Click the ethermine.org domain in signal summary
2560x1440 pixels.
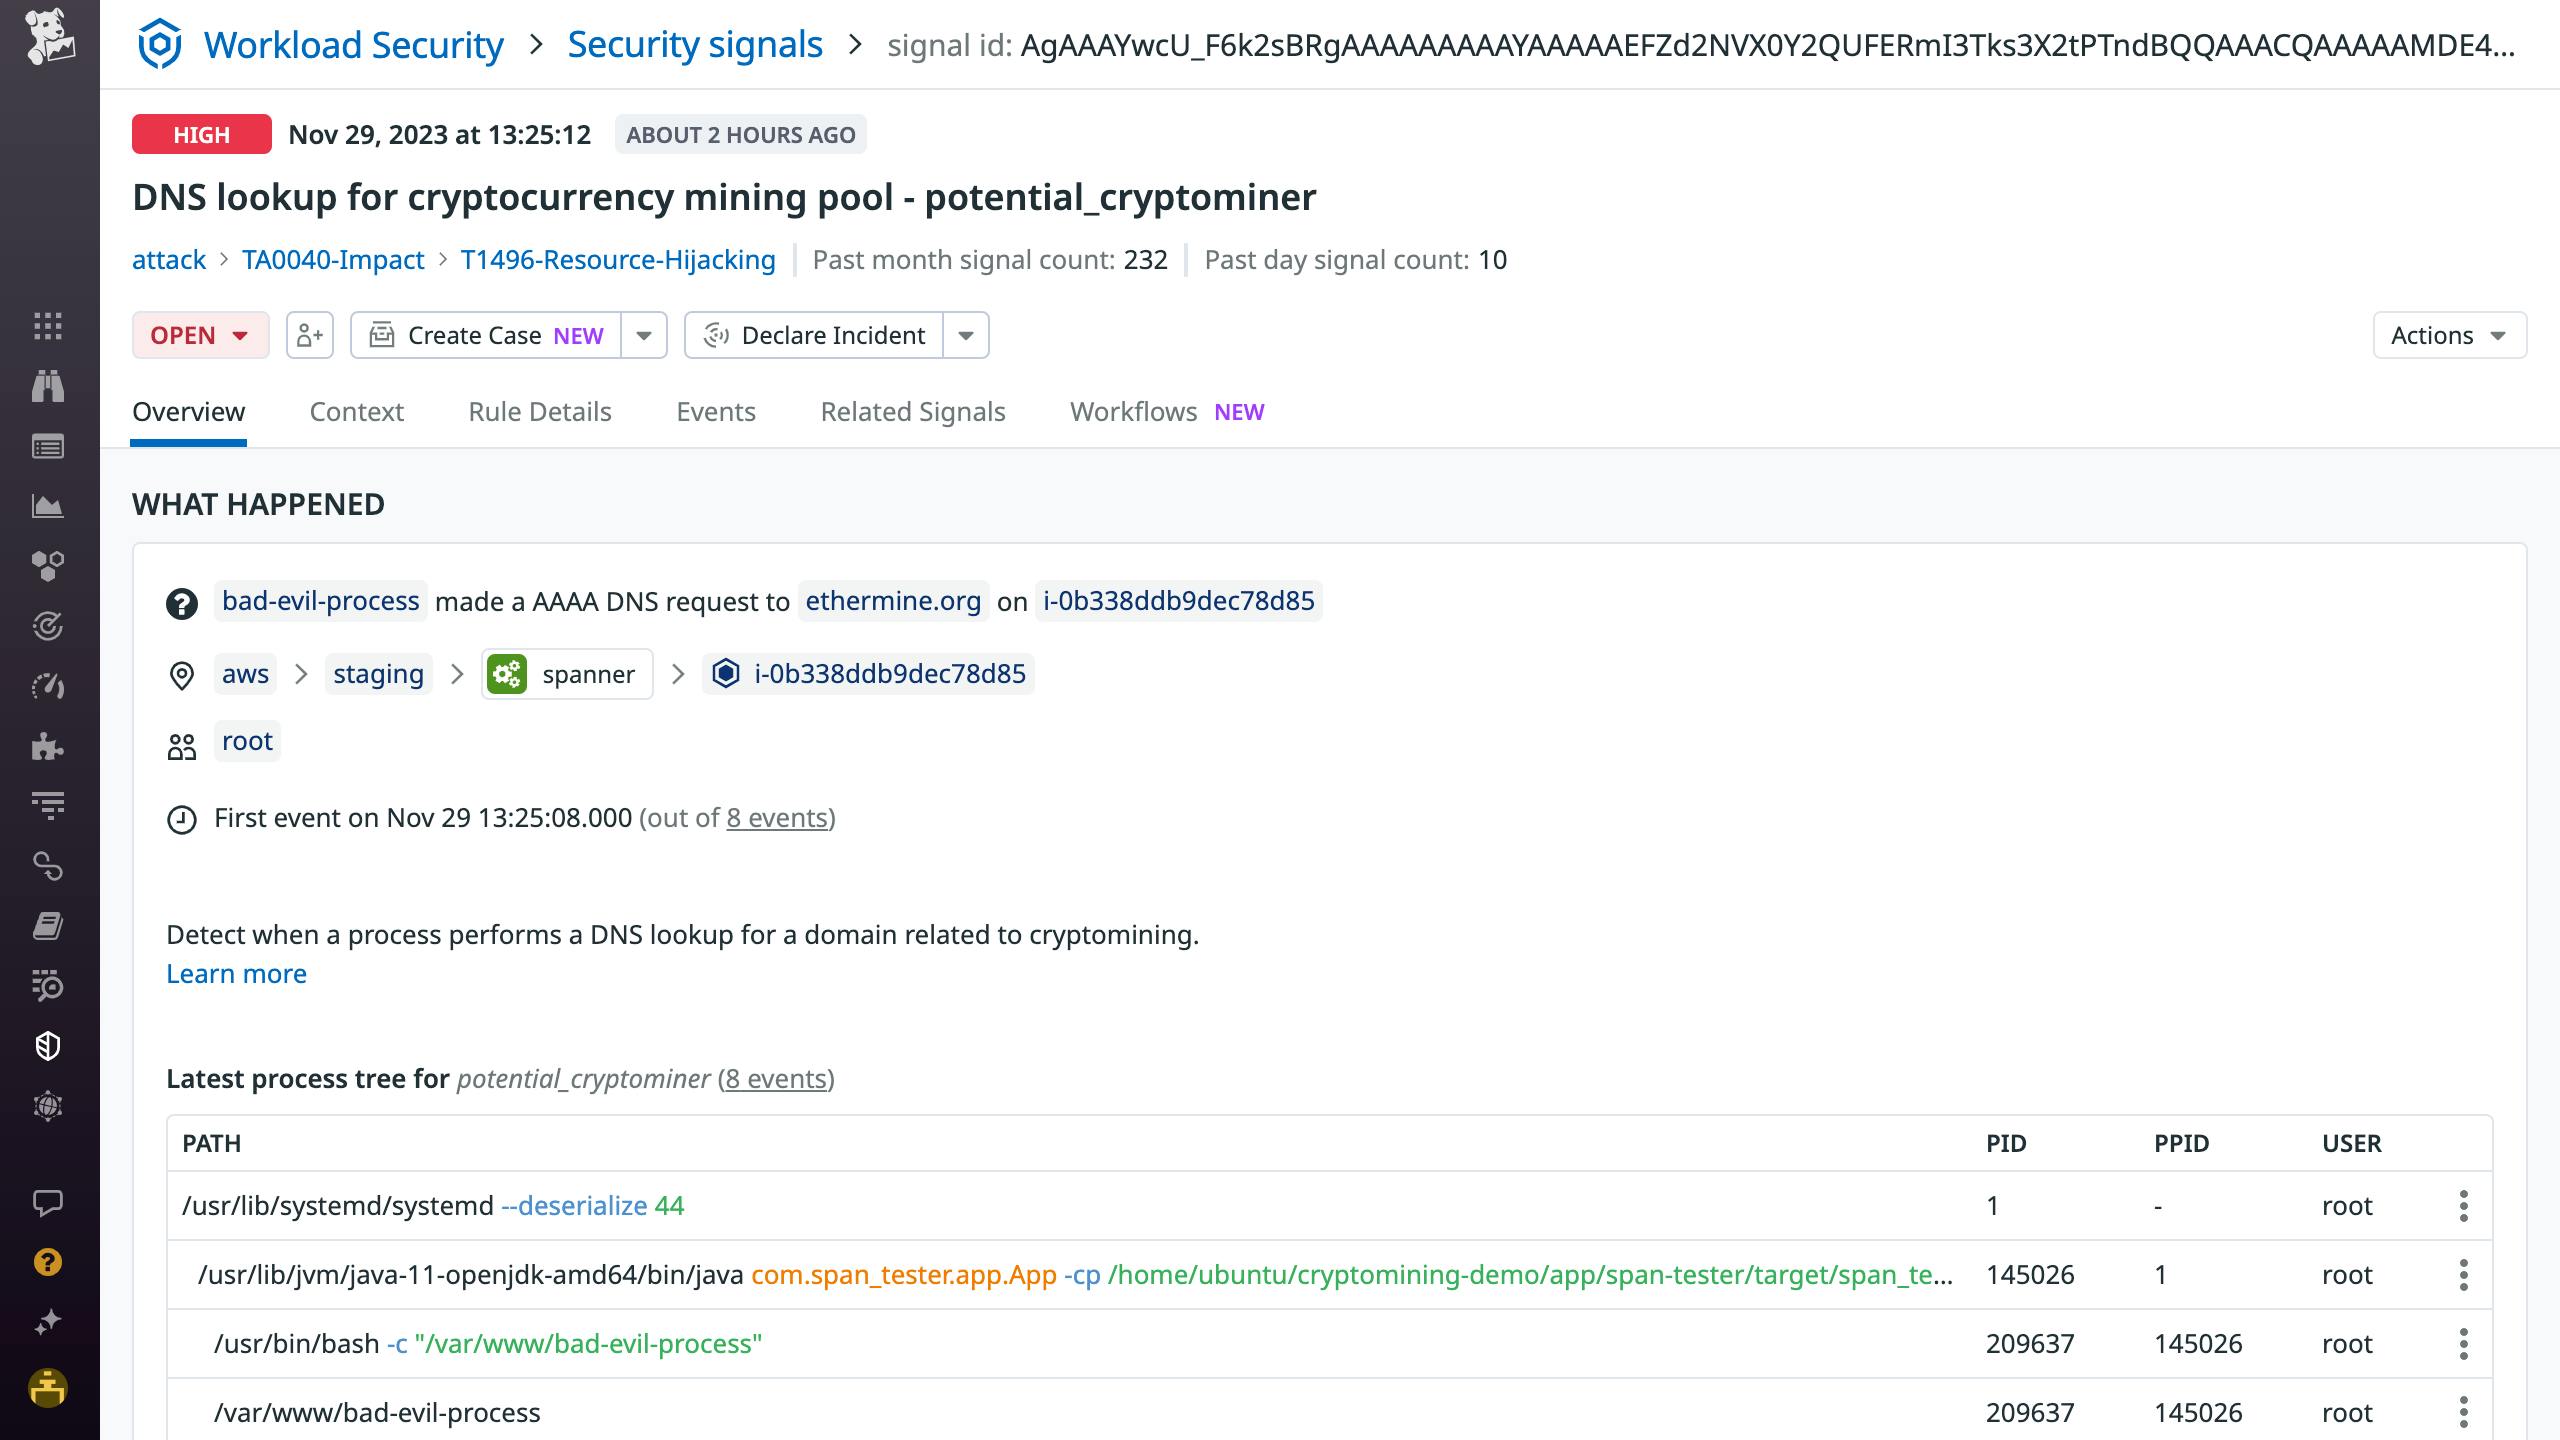[x=893, y=600]
